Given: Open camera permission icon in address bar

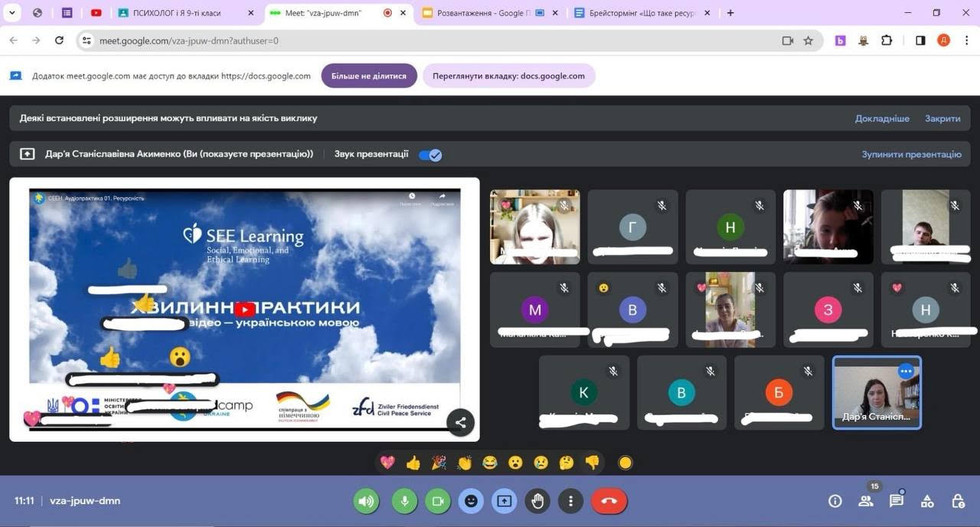Looking at the screenshot, I should coord(788,41).
